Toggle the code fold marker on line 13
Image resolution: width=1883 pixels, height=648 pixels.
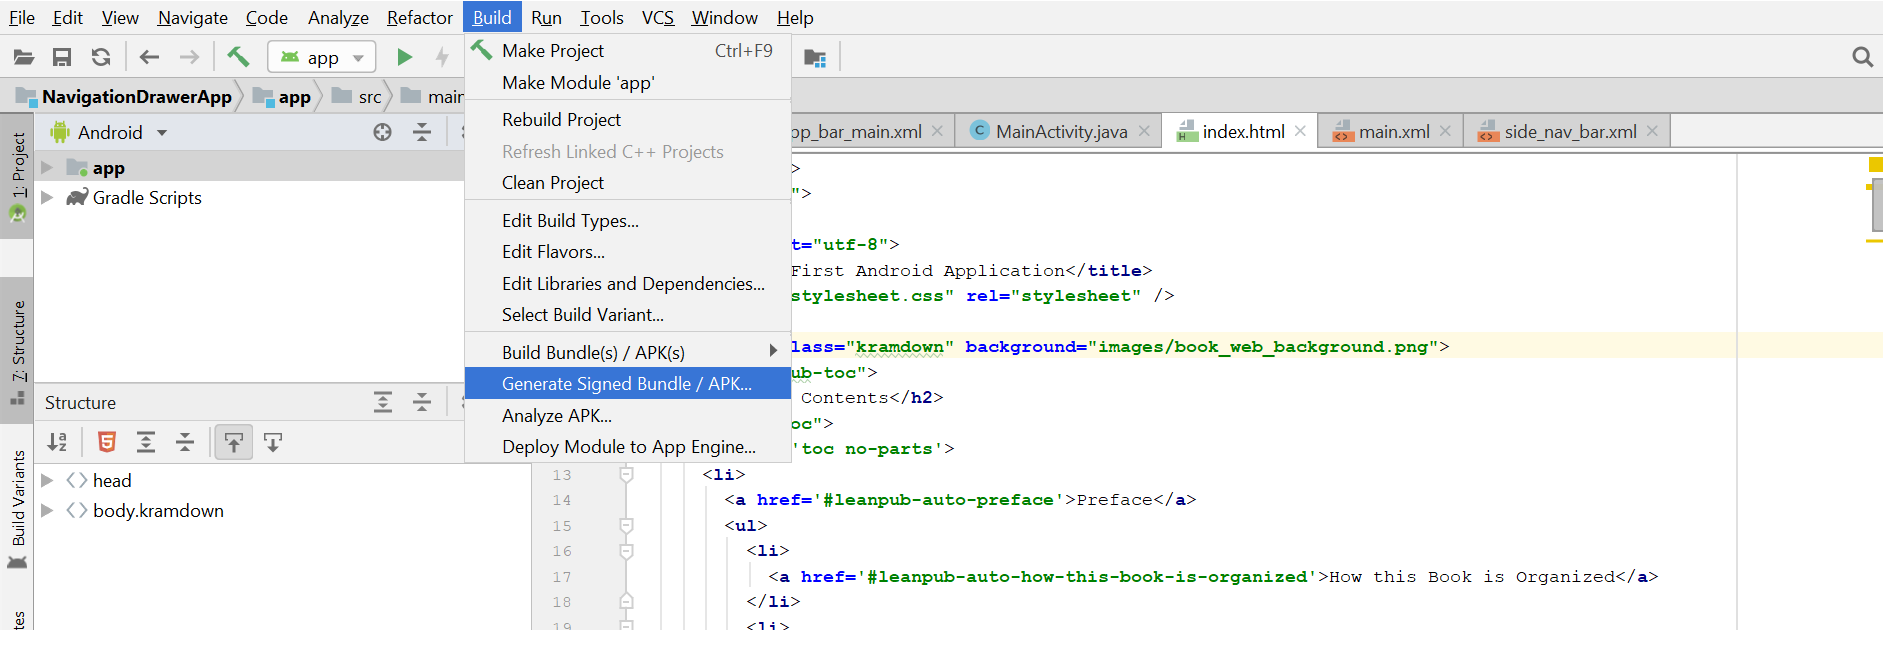click(626, 475)
